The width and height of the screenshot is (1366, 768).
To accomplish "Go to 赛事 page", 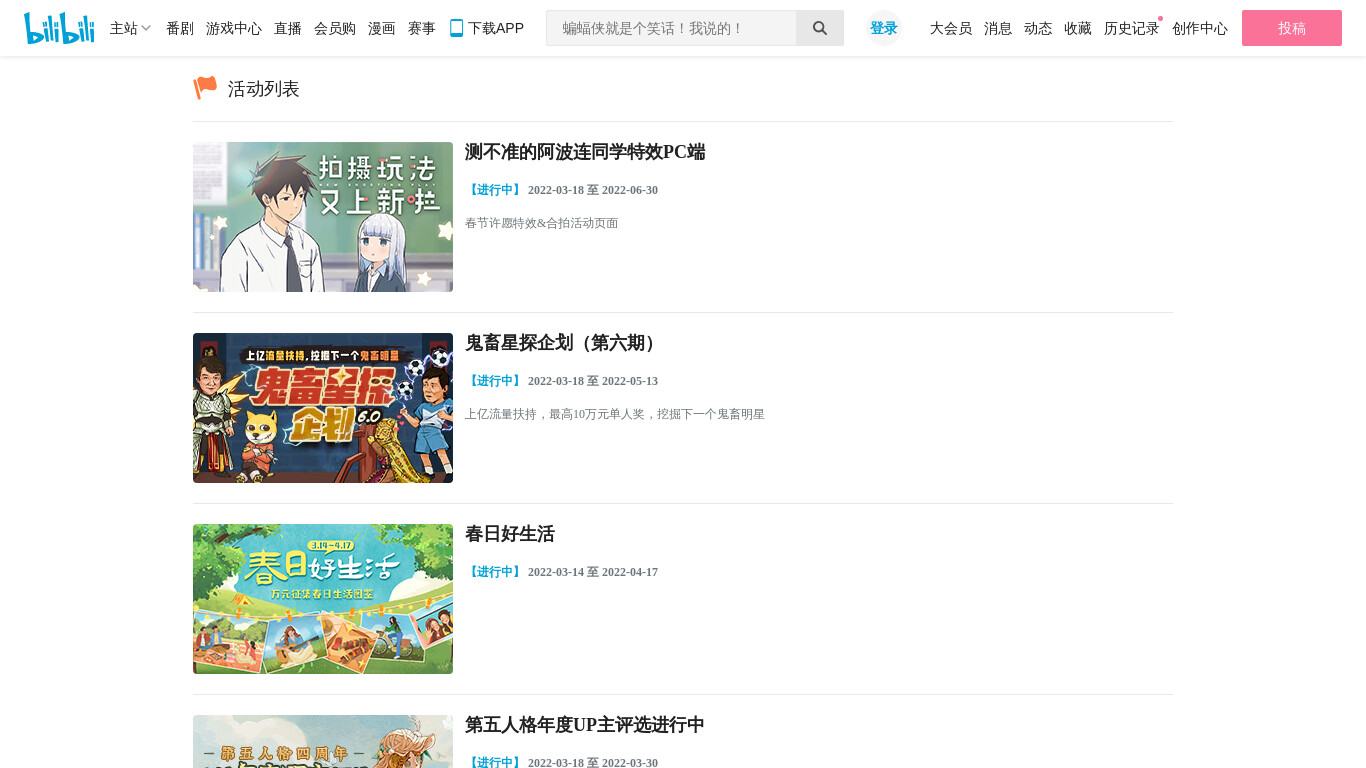I will pyautogui.click(x=422, y=28).
